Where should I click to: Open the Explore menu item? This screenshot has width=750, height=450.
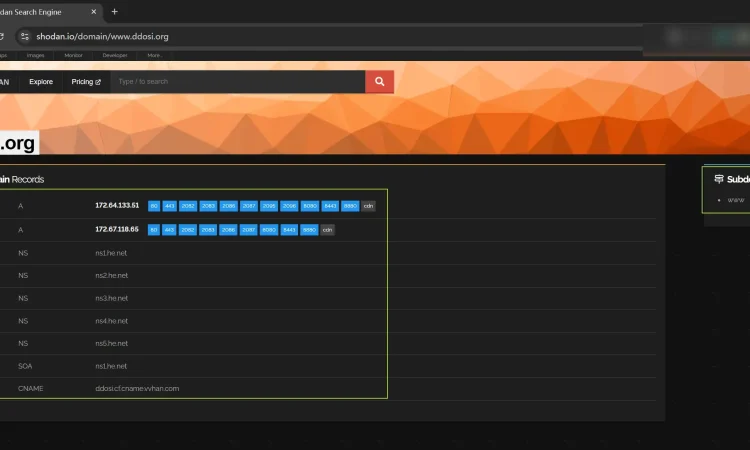(41, 82)
